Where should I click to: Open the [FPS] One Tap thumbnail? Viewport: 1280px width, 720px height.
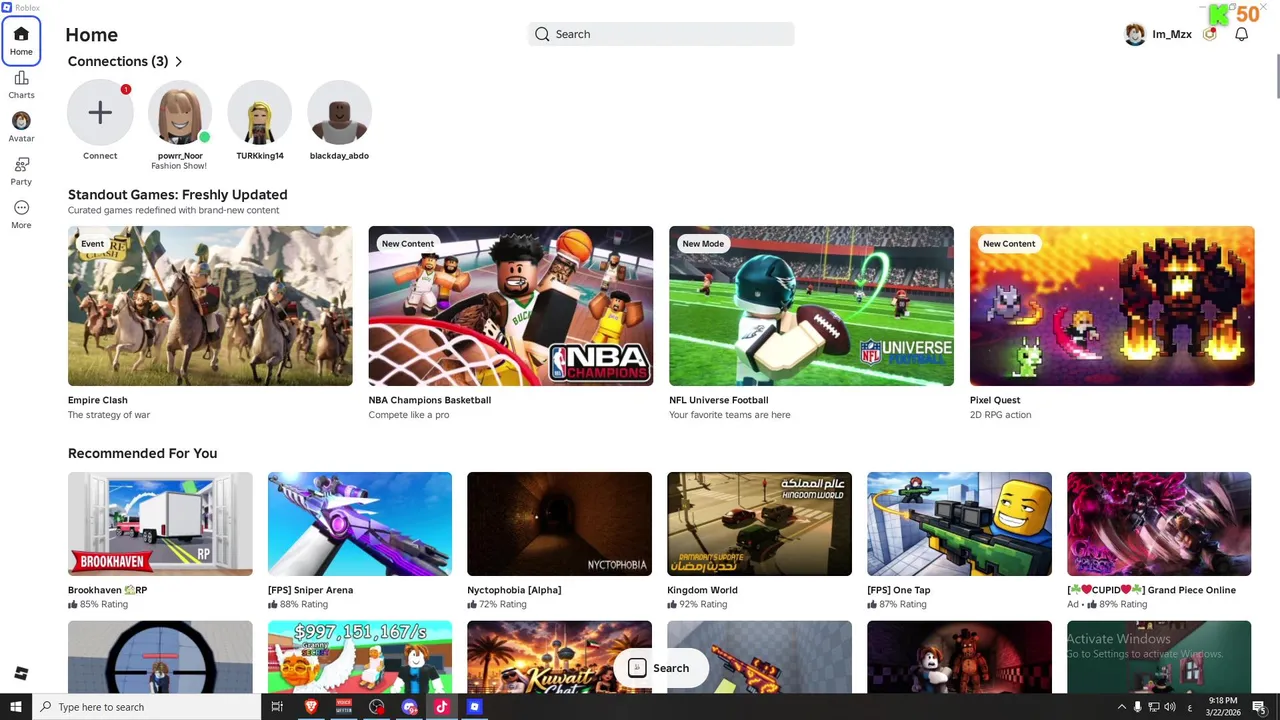point(960,524)
